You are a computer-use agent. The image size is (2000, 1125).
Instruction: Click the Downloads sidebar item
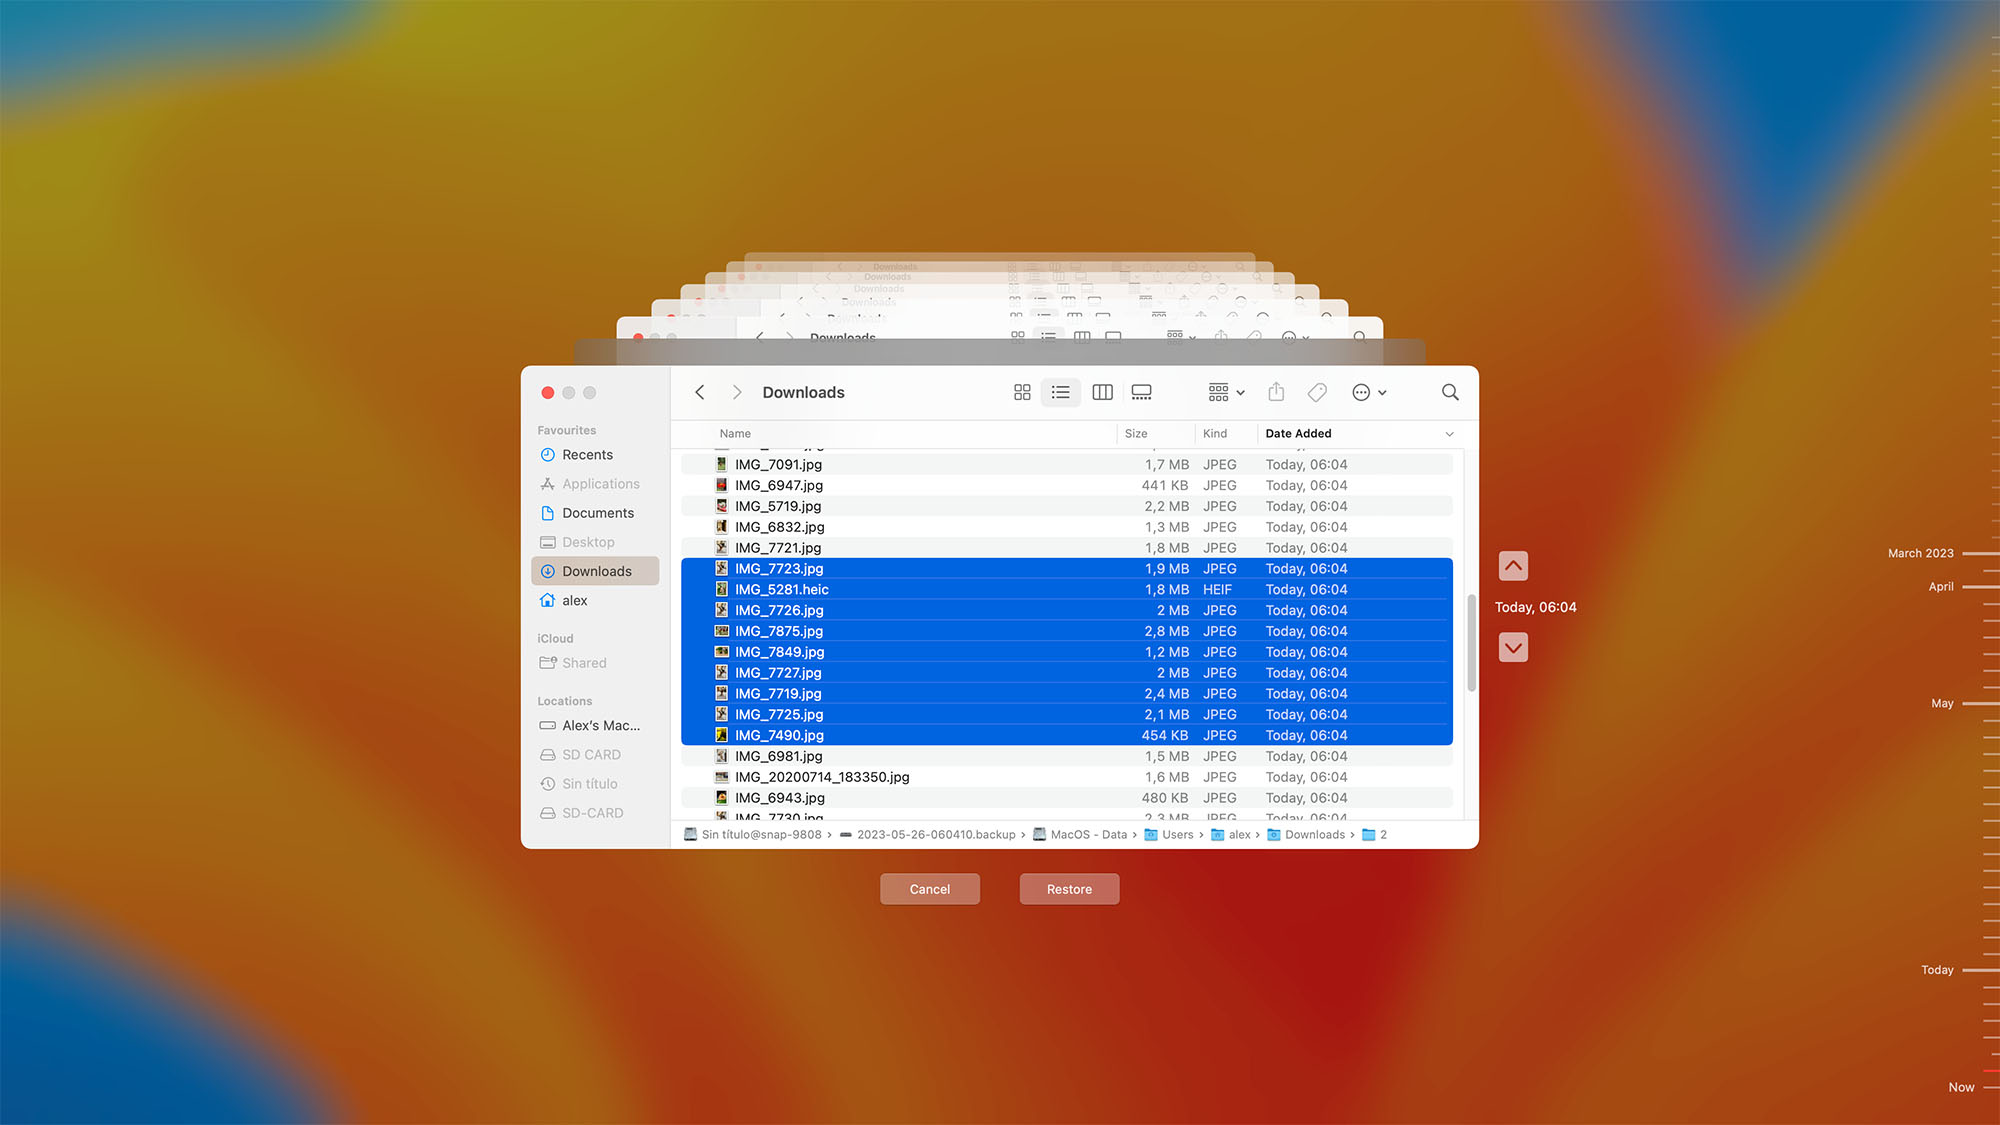[596, 570]
